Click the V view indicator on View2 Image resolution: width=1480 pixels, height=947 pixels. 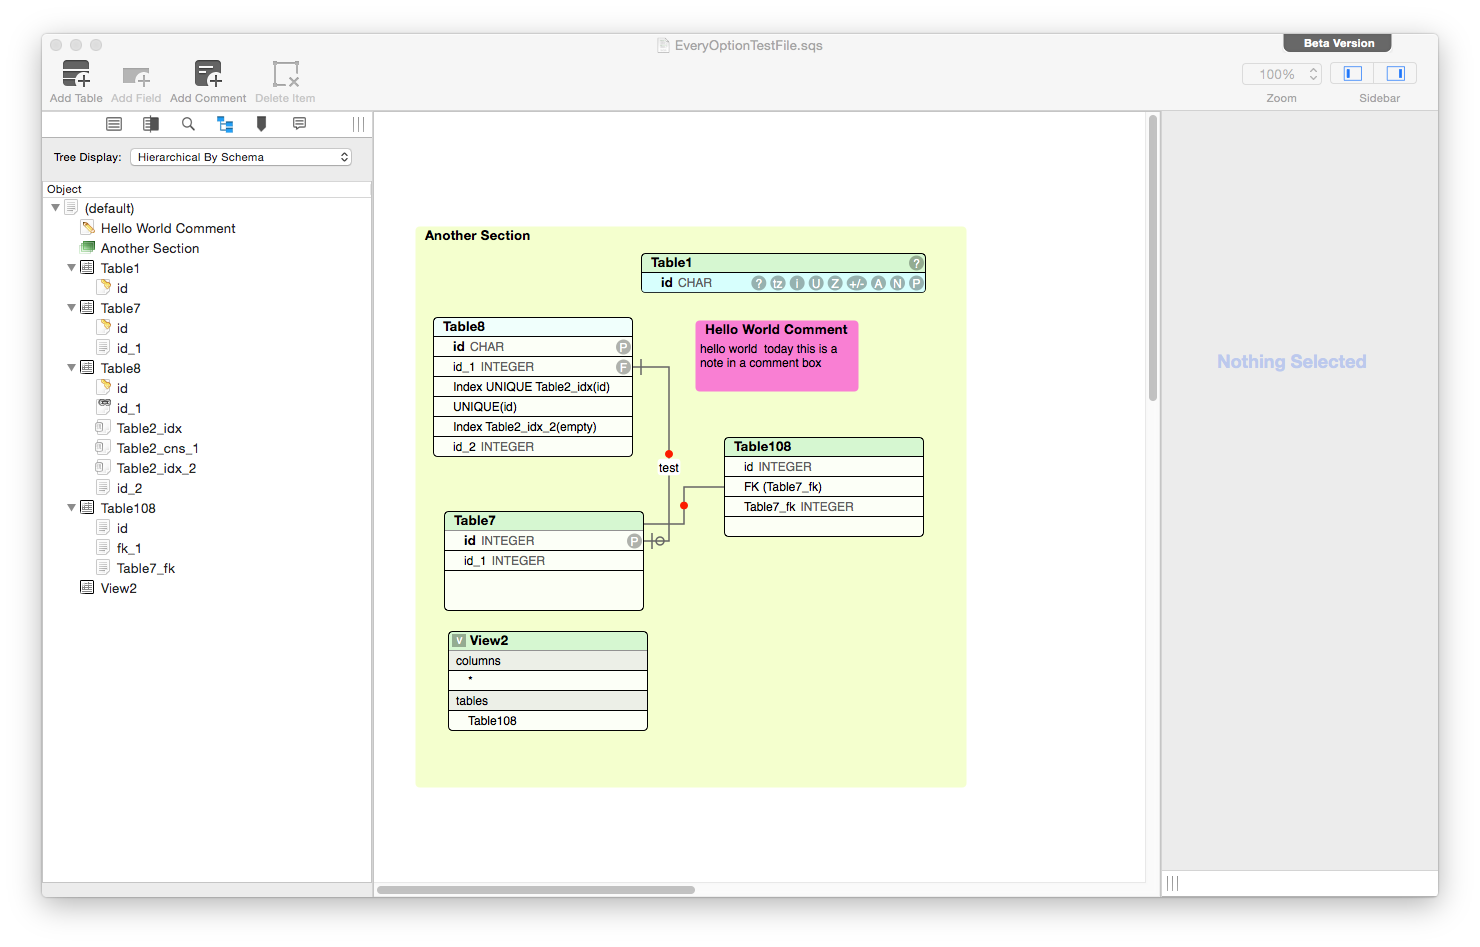click(459, 641)
